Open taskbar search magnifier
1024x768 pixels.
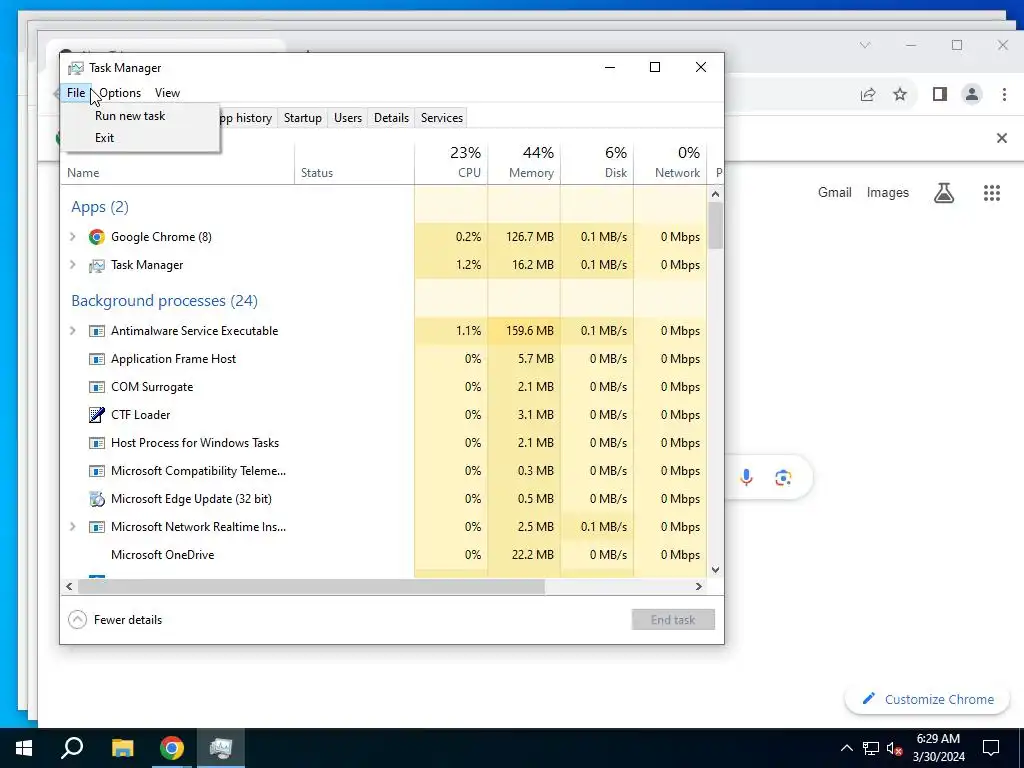coord(72,748)
